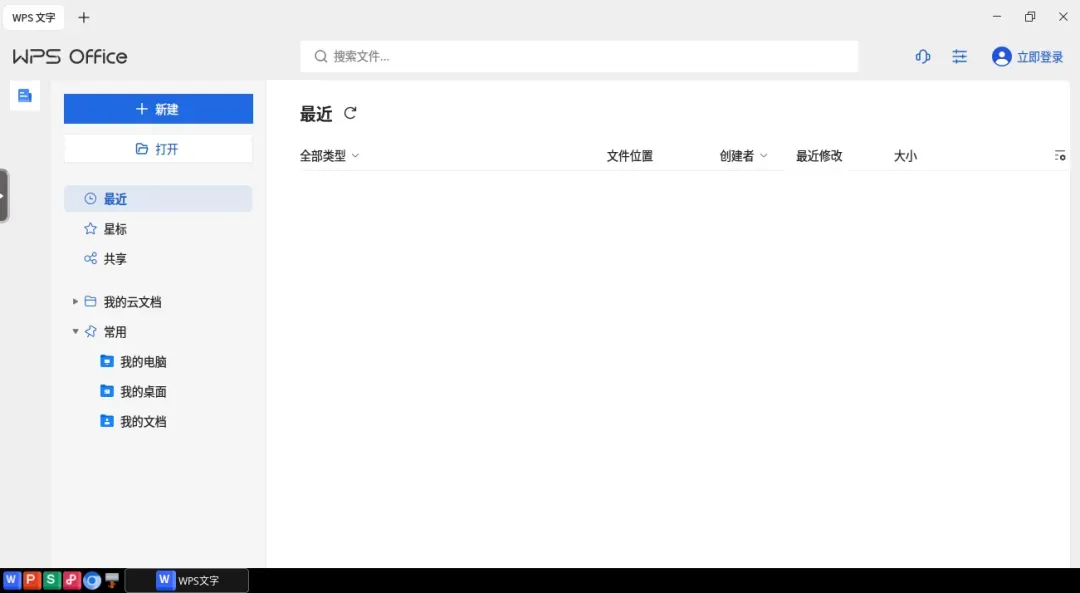Image resolution: width=1080 pixels, height=593 pixels.
Task: Click the blue folder icon for 我的桌面
Action: click(x=107, y=391)
